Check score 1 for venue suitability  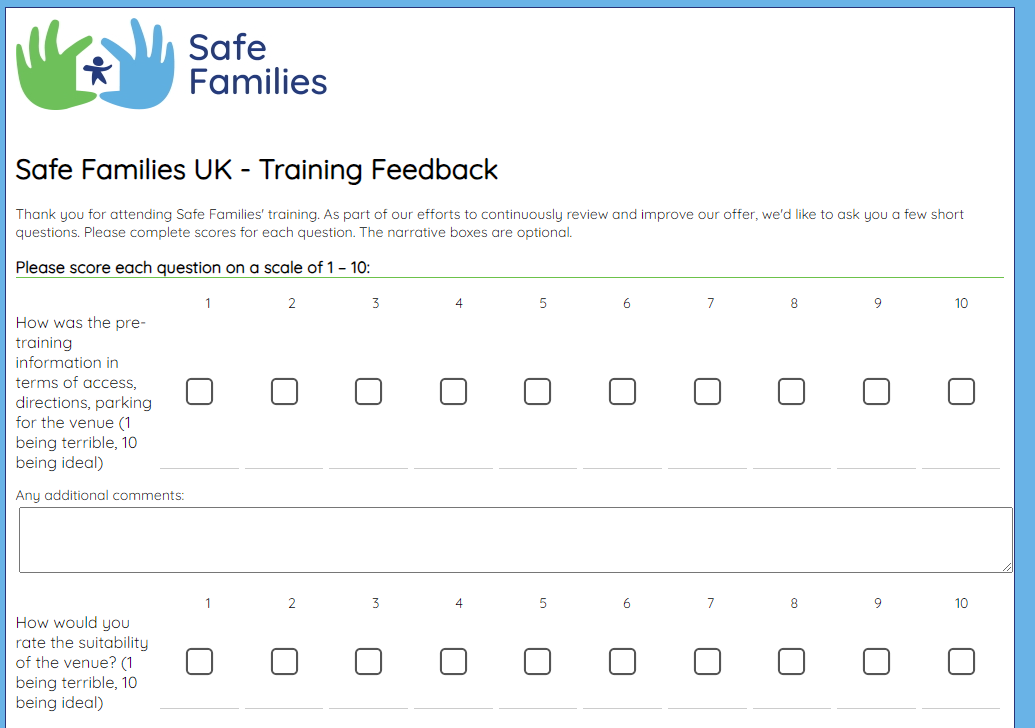click(200, 661)
